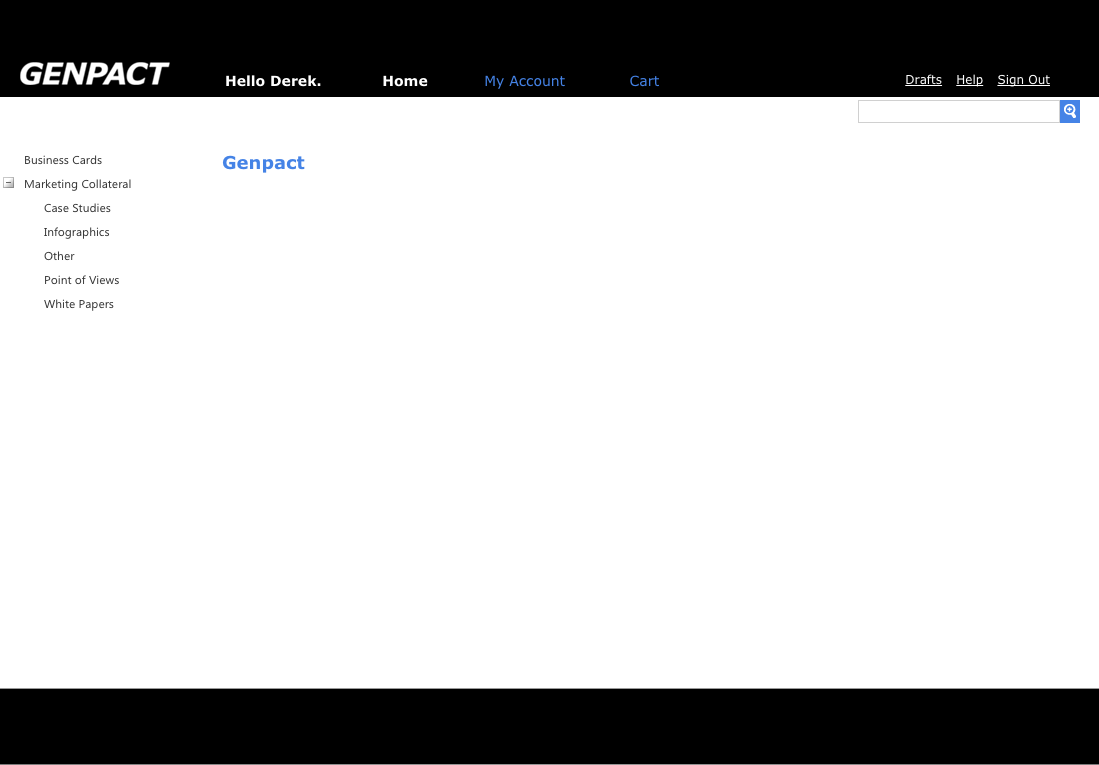Open Case Studies subcategory

[x=77, y=208]
